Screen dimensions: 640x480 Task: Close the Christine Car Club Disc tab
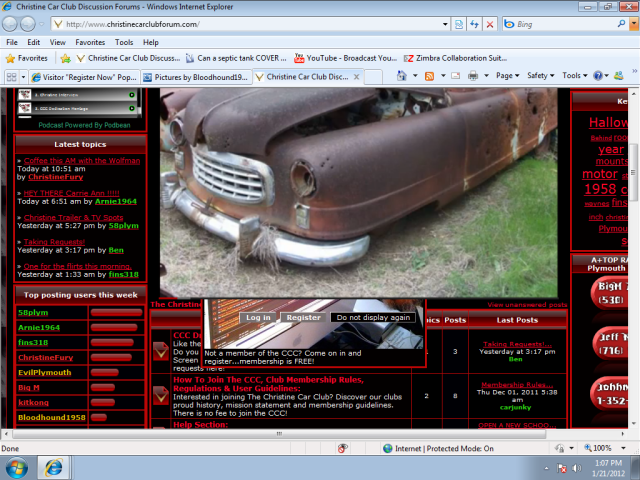(356, 77)
